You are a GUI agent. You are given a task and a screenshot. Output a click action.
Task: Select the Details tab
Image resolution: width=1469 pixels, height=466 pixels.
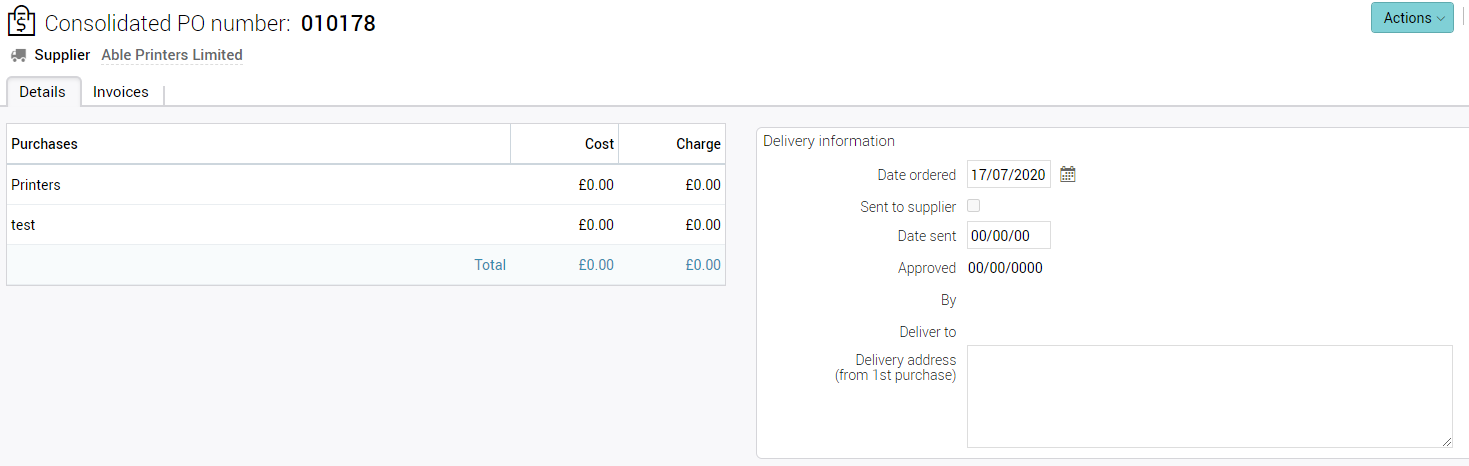(x=43, y=92)
